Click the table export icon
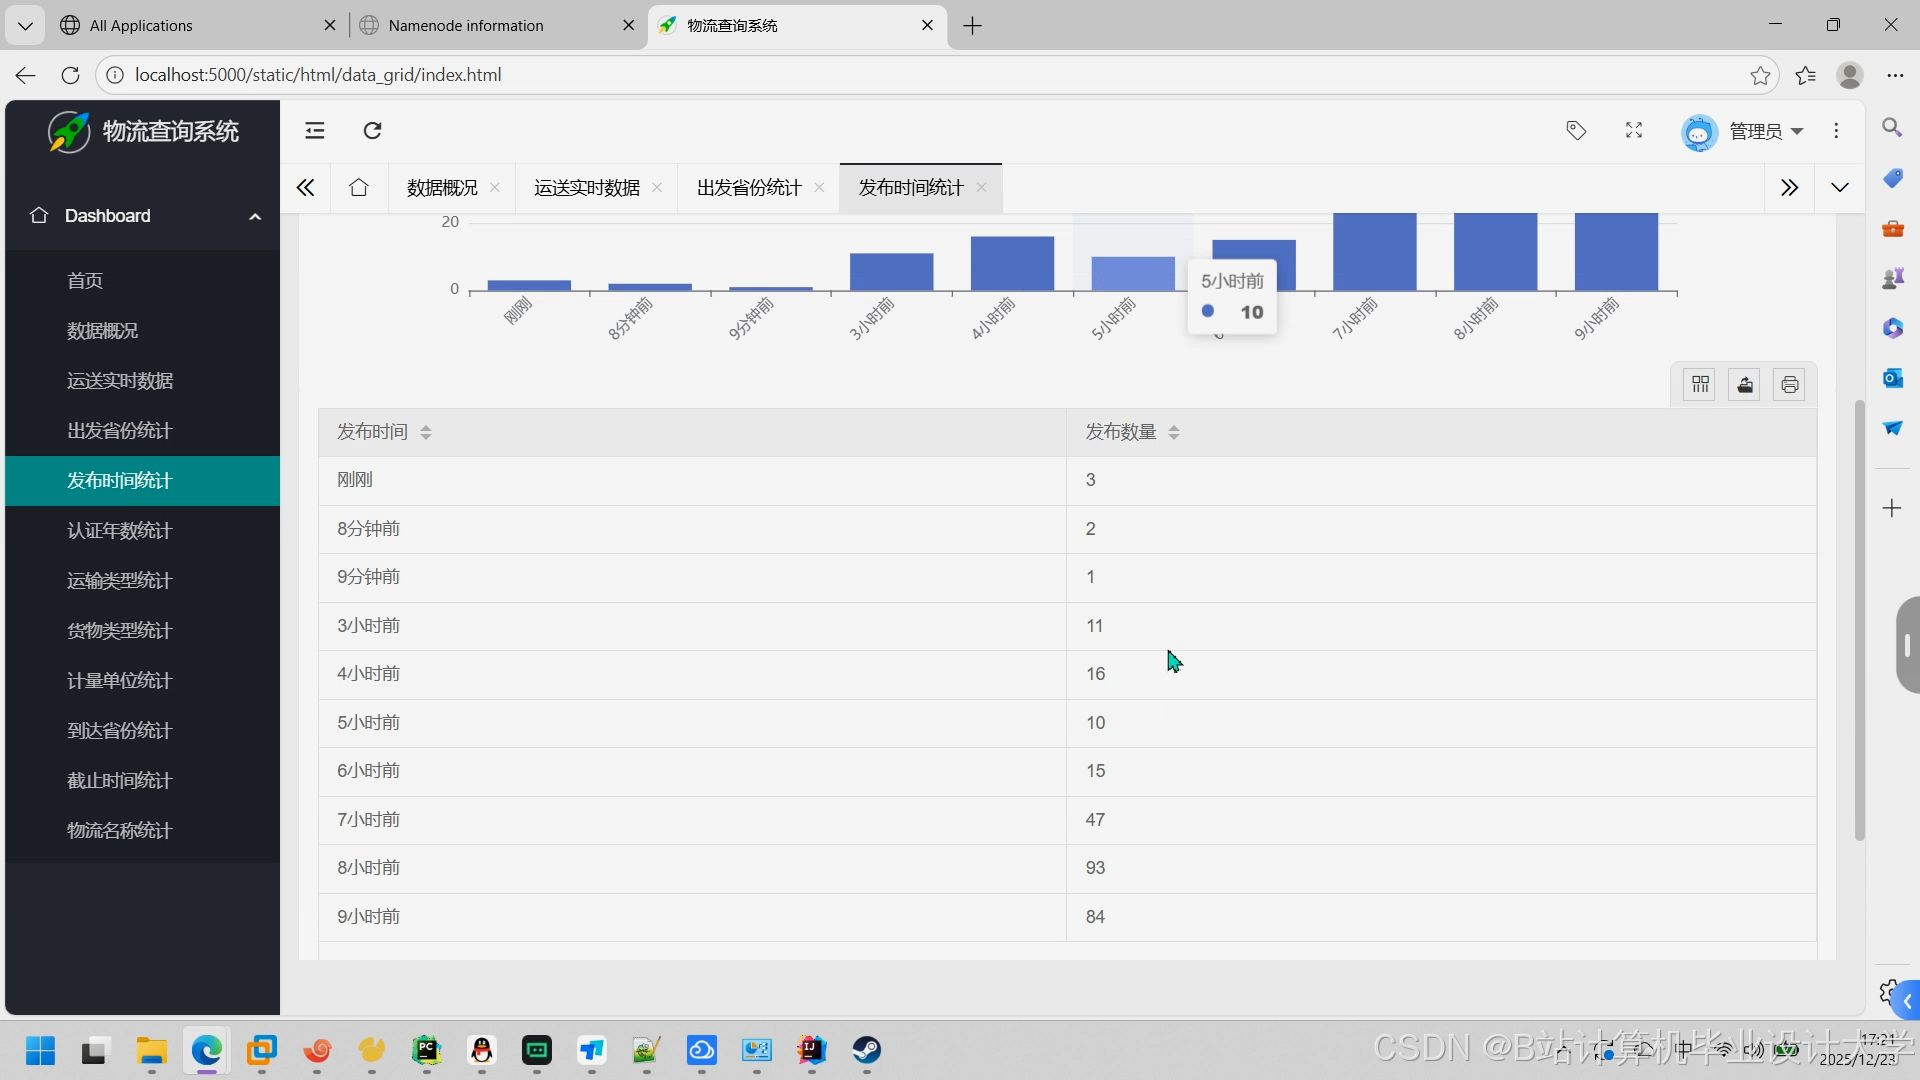The height and width of the screenshot is (1080, 1920). click(1745, 385)
